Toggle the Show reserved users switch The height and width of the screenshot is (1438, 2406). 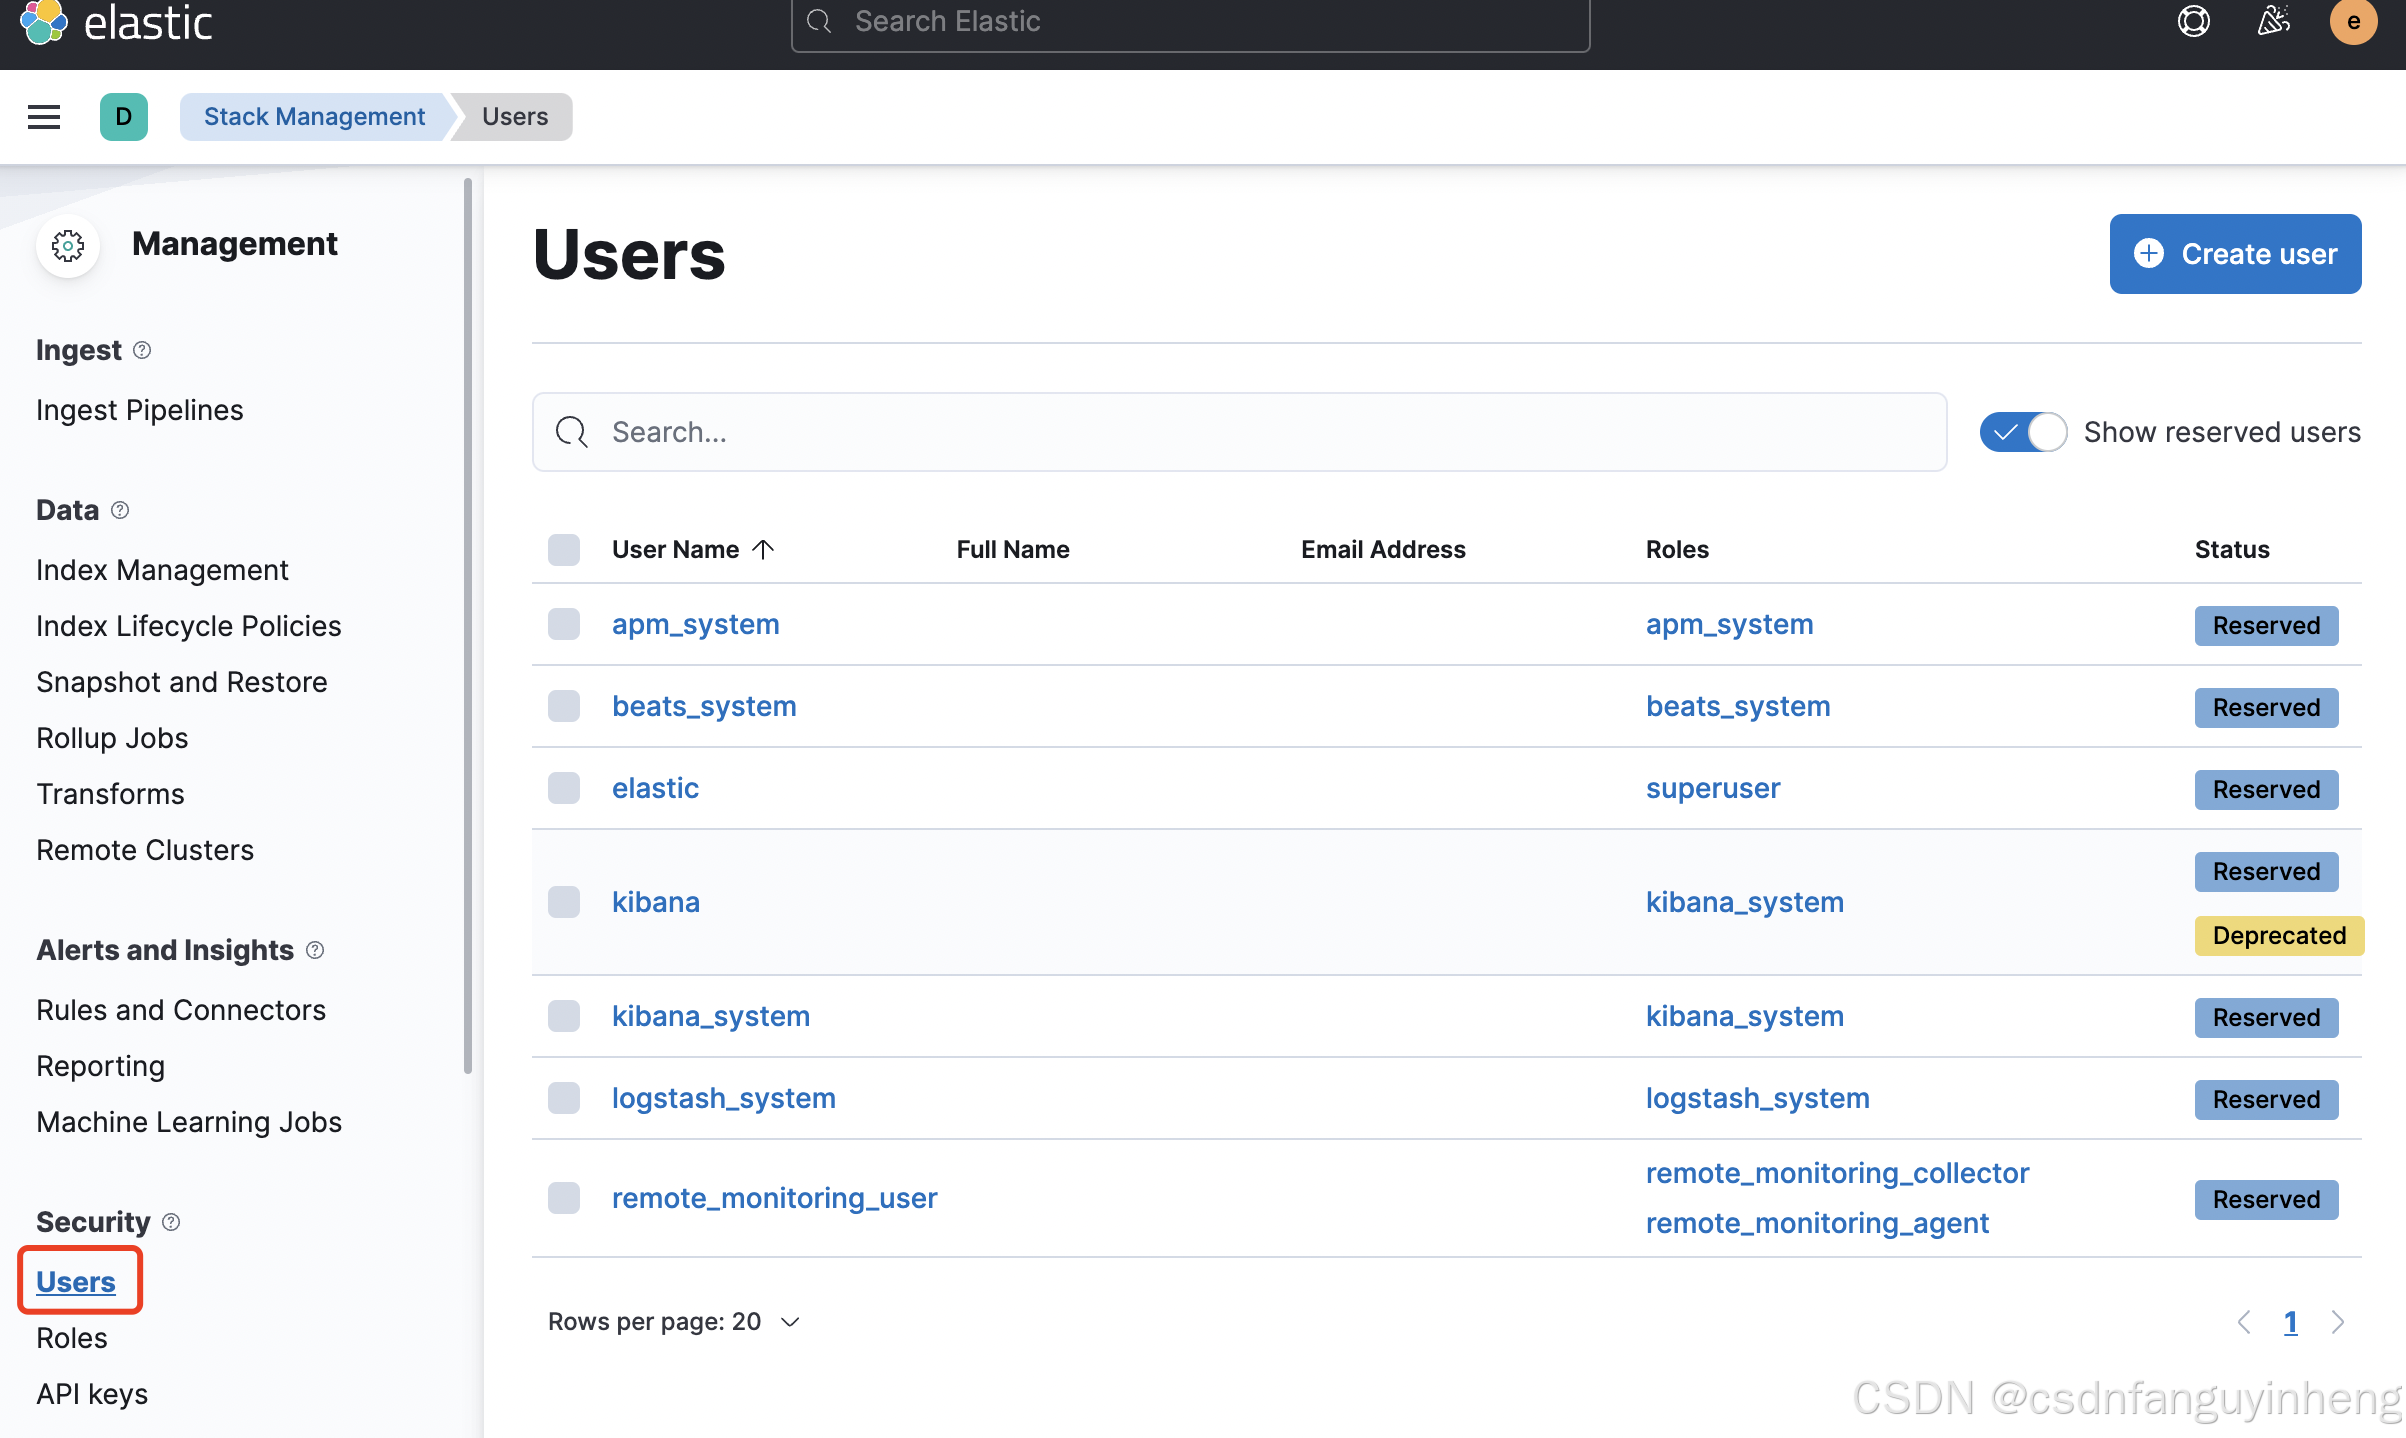2024,432
